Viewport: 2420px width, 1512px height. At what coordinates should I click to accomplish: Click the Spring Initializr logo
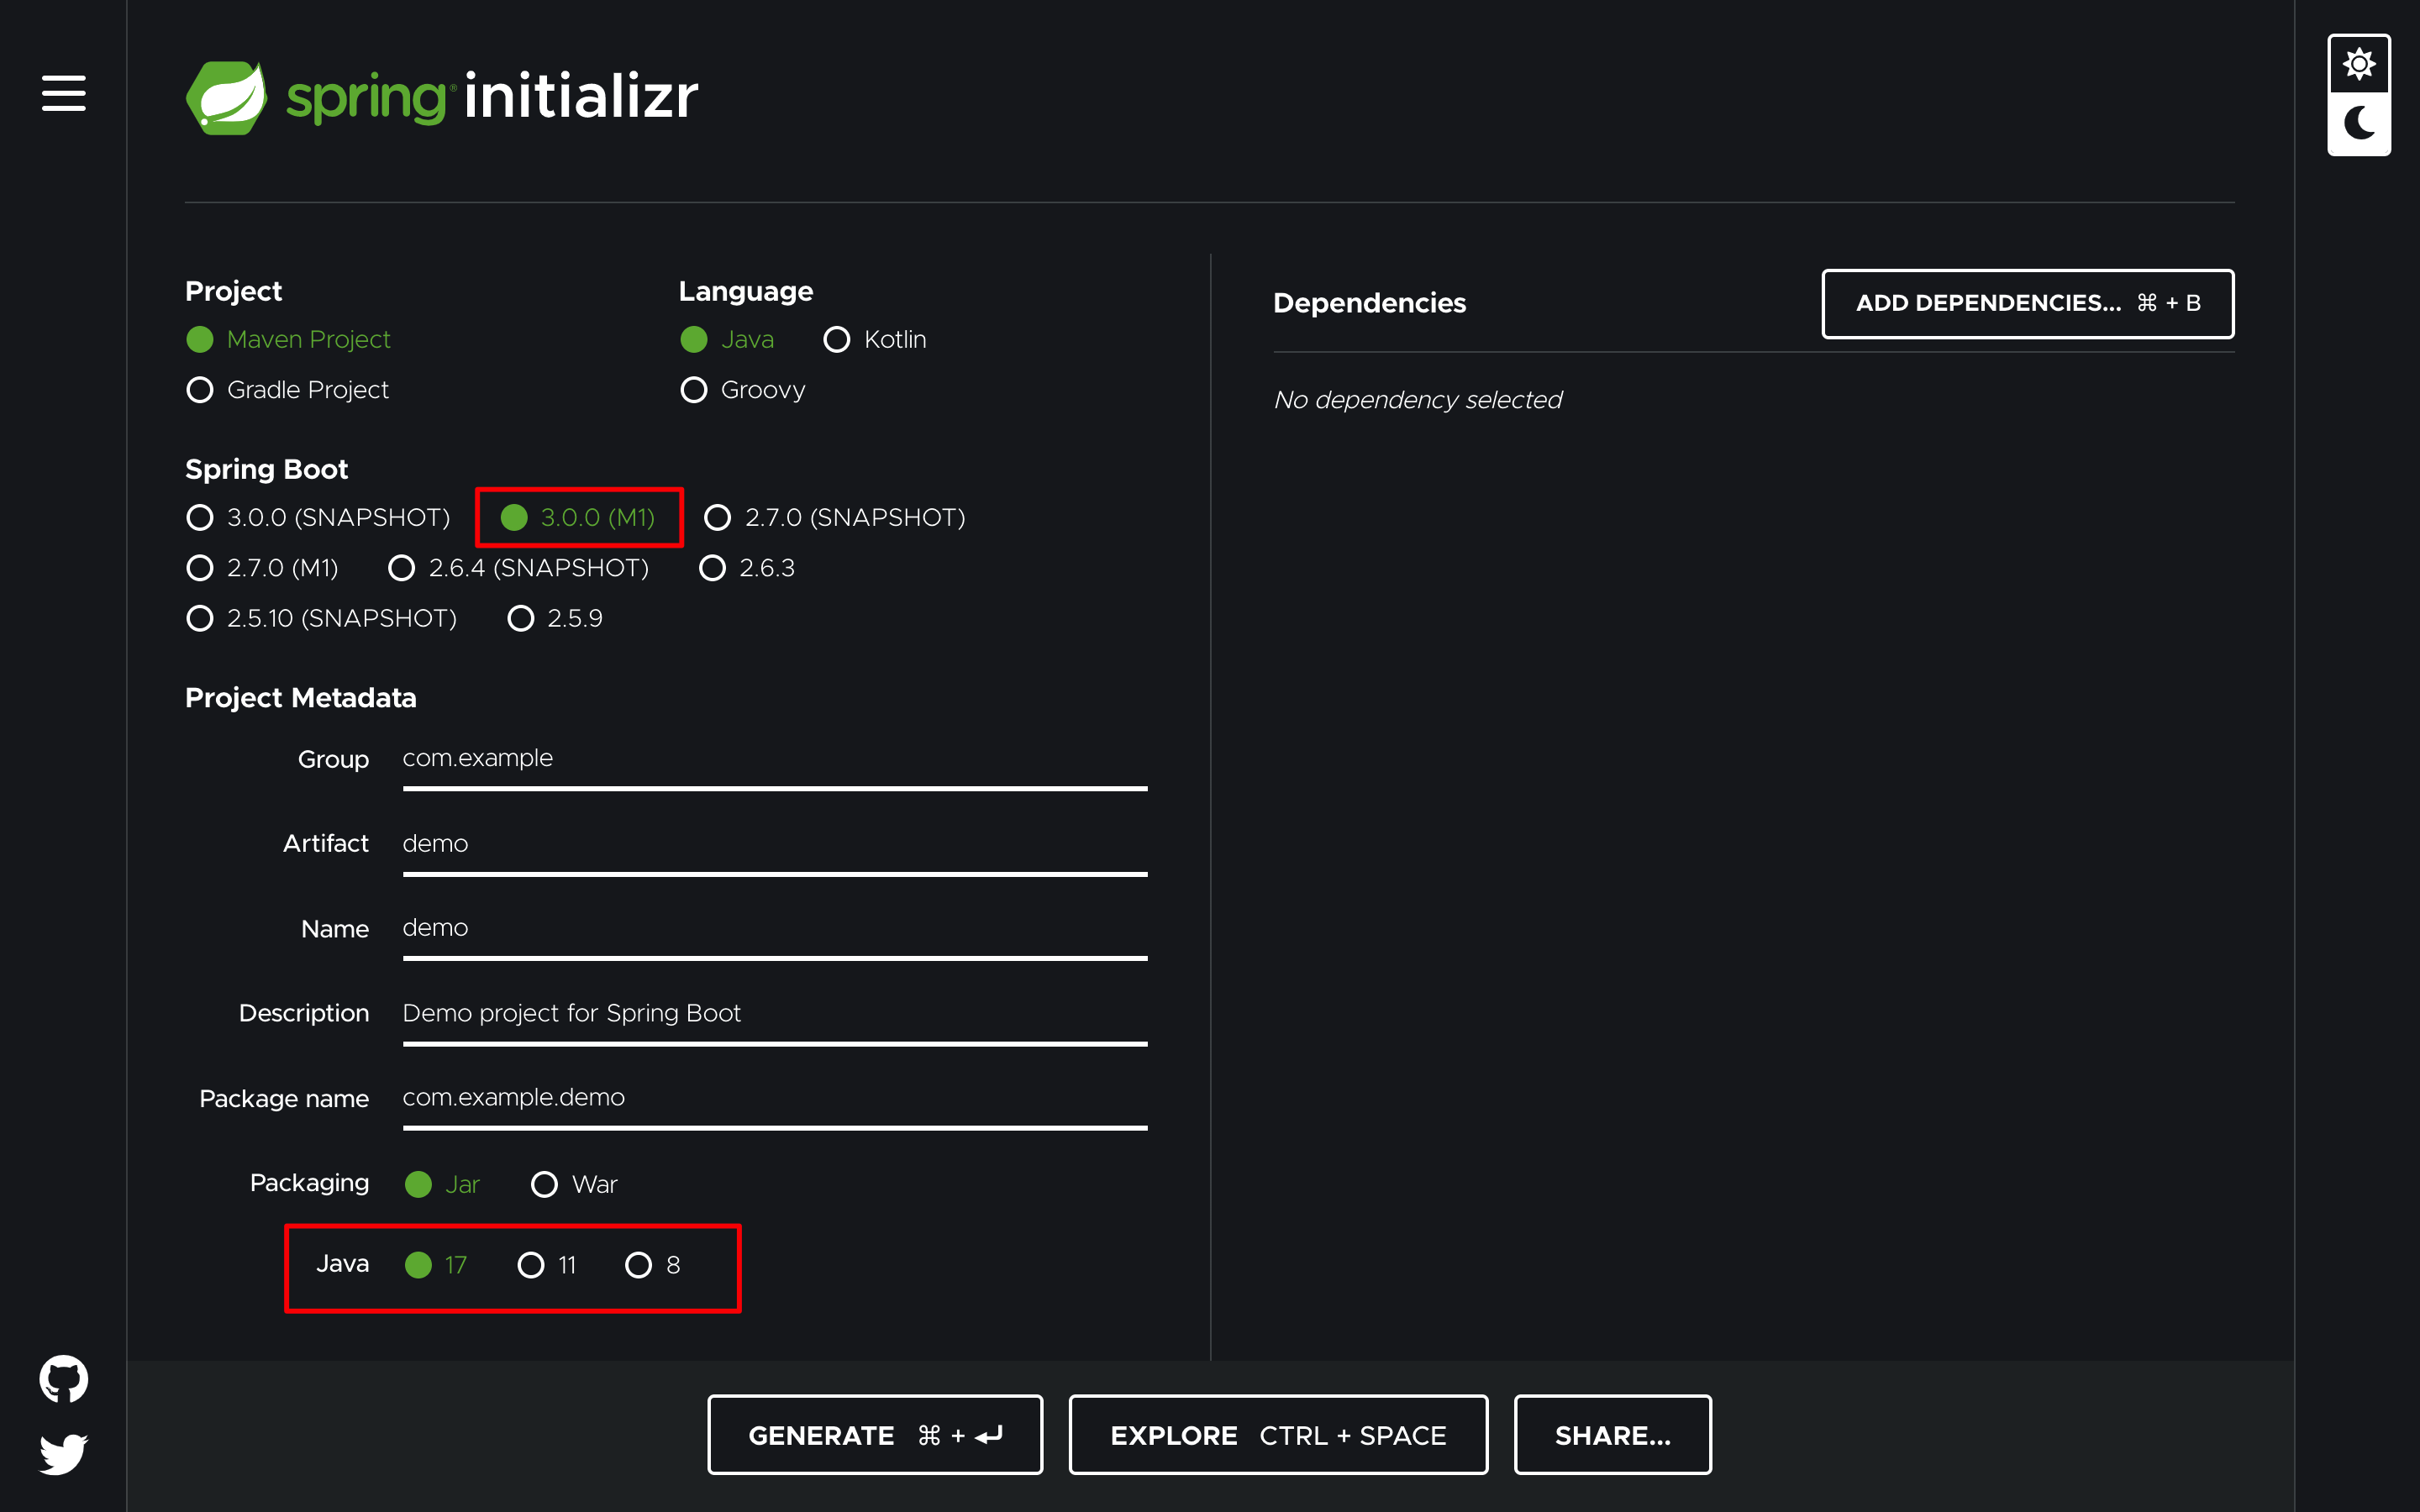click(442, 97)
